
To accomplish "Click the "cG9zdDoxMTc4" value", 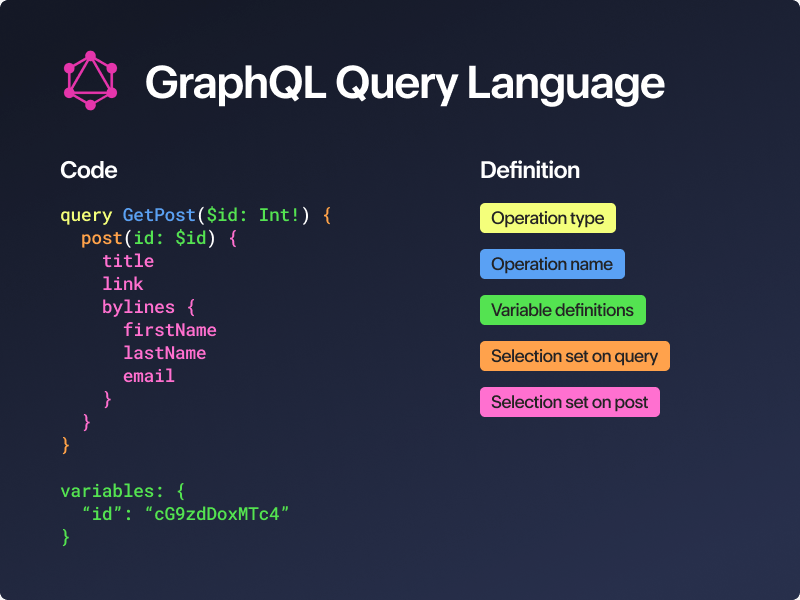I will click(x=217, y=513).
